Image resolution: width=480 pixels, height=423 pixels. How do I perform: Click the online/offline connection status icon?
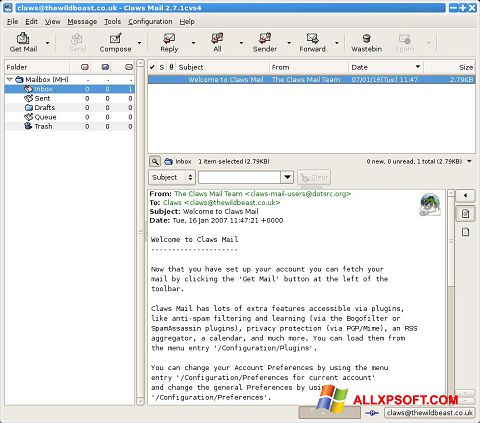tap(372, 413)
